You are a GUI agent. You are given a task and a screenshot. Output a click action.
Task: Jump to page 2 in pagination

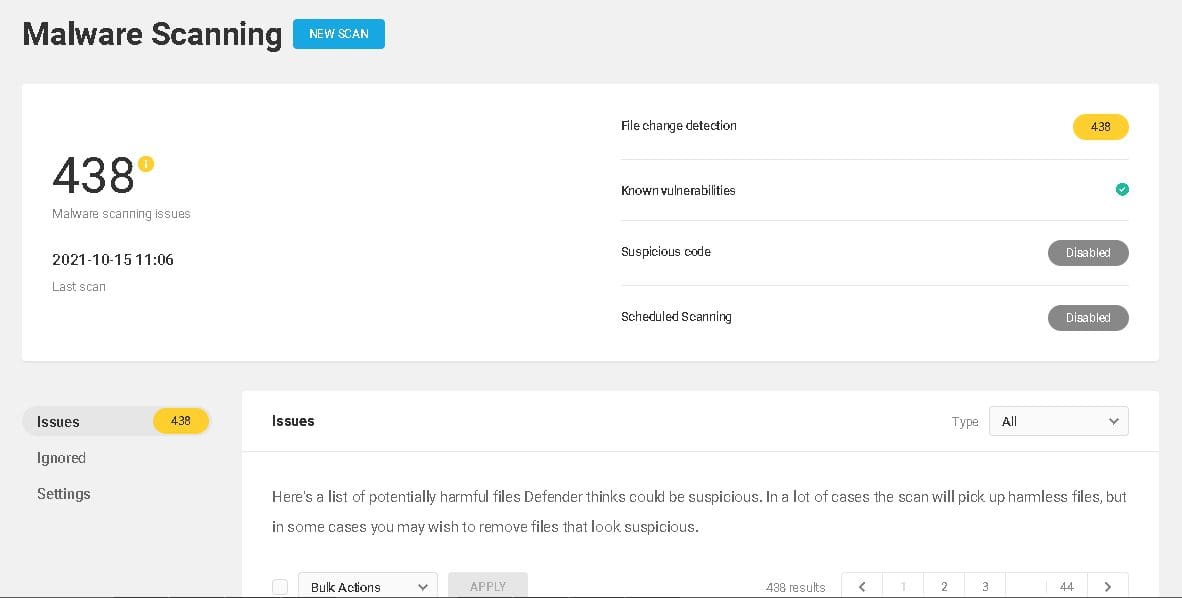point(944,587)
